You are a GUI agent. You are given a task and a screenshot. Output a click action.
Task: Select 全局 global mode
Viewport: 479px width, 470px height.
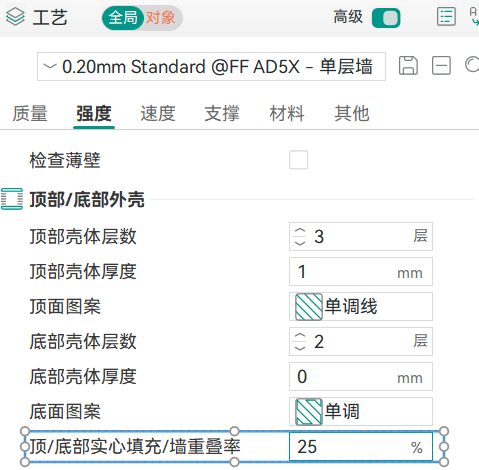[123, 18]
